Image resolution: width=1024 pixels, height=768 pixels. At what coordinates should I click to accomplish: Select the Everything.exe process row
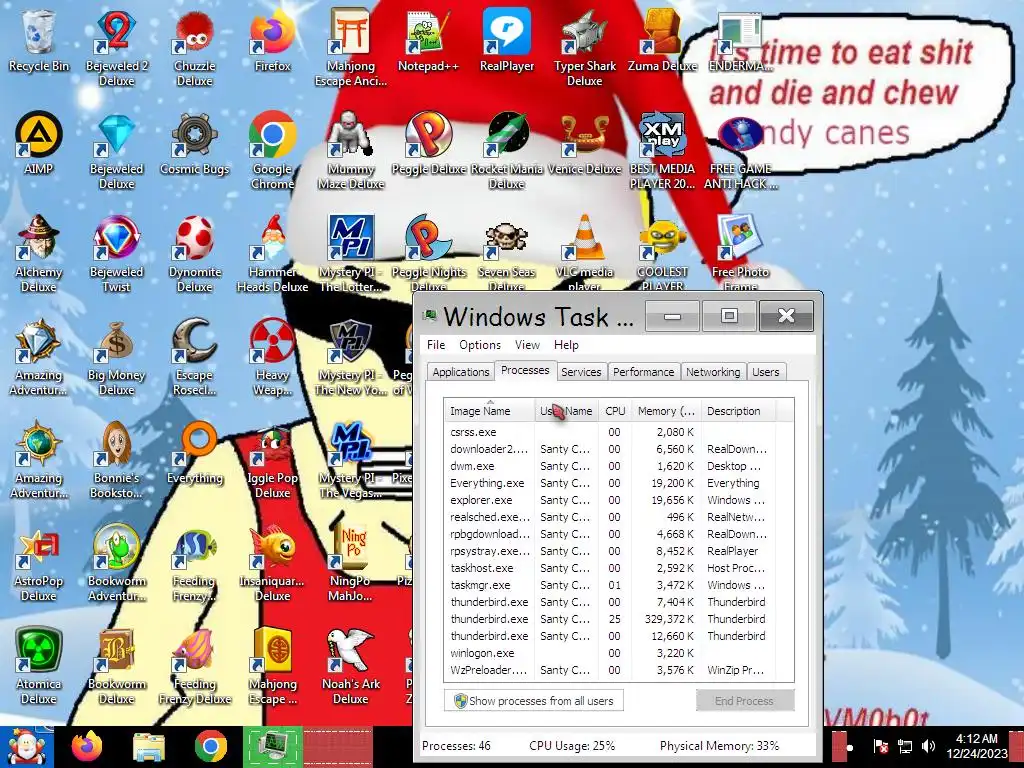coord(618,483)
